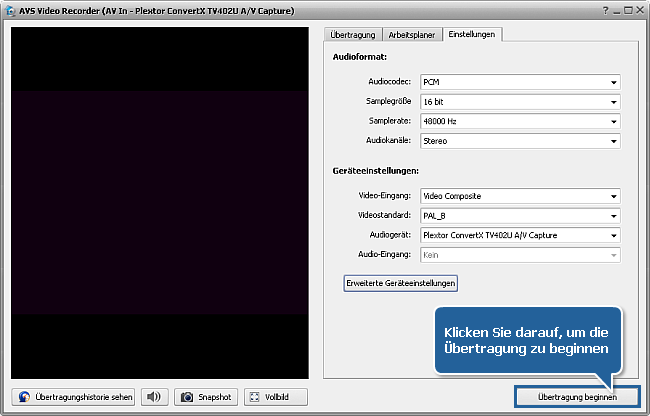Select the Einstellungen tab

click(472, 34)
